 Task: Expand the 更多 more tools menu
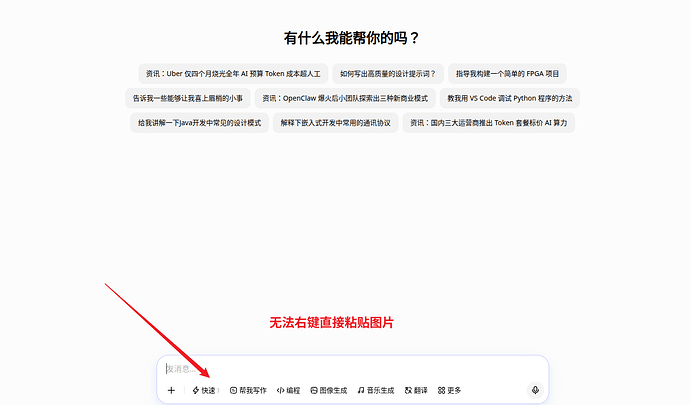coord(449,390)
